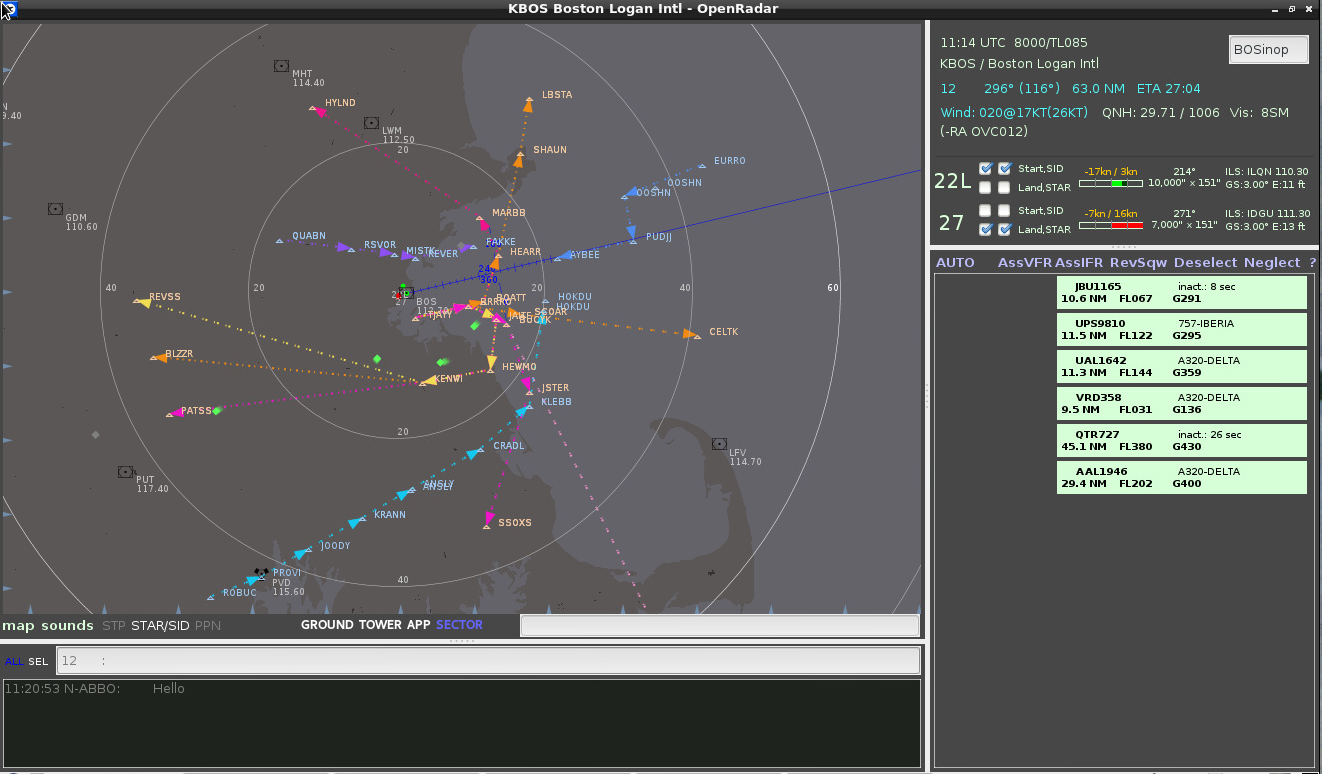This screenshot has width=1322, height=774.
Task: Enable runway 22L Land checkbox
Action: click(986, 187)
